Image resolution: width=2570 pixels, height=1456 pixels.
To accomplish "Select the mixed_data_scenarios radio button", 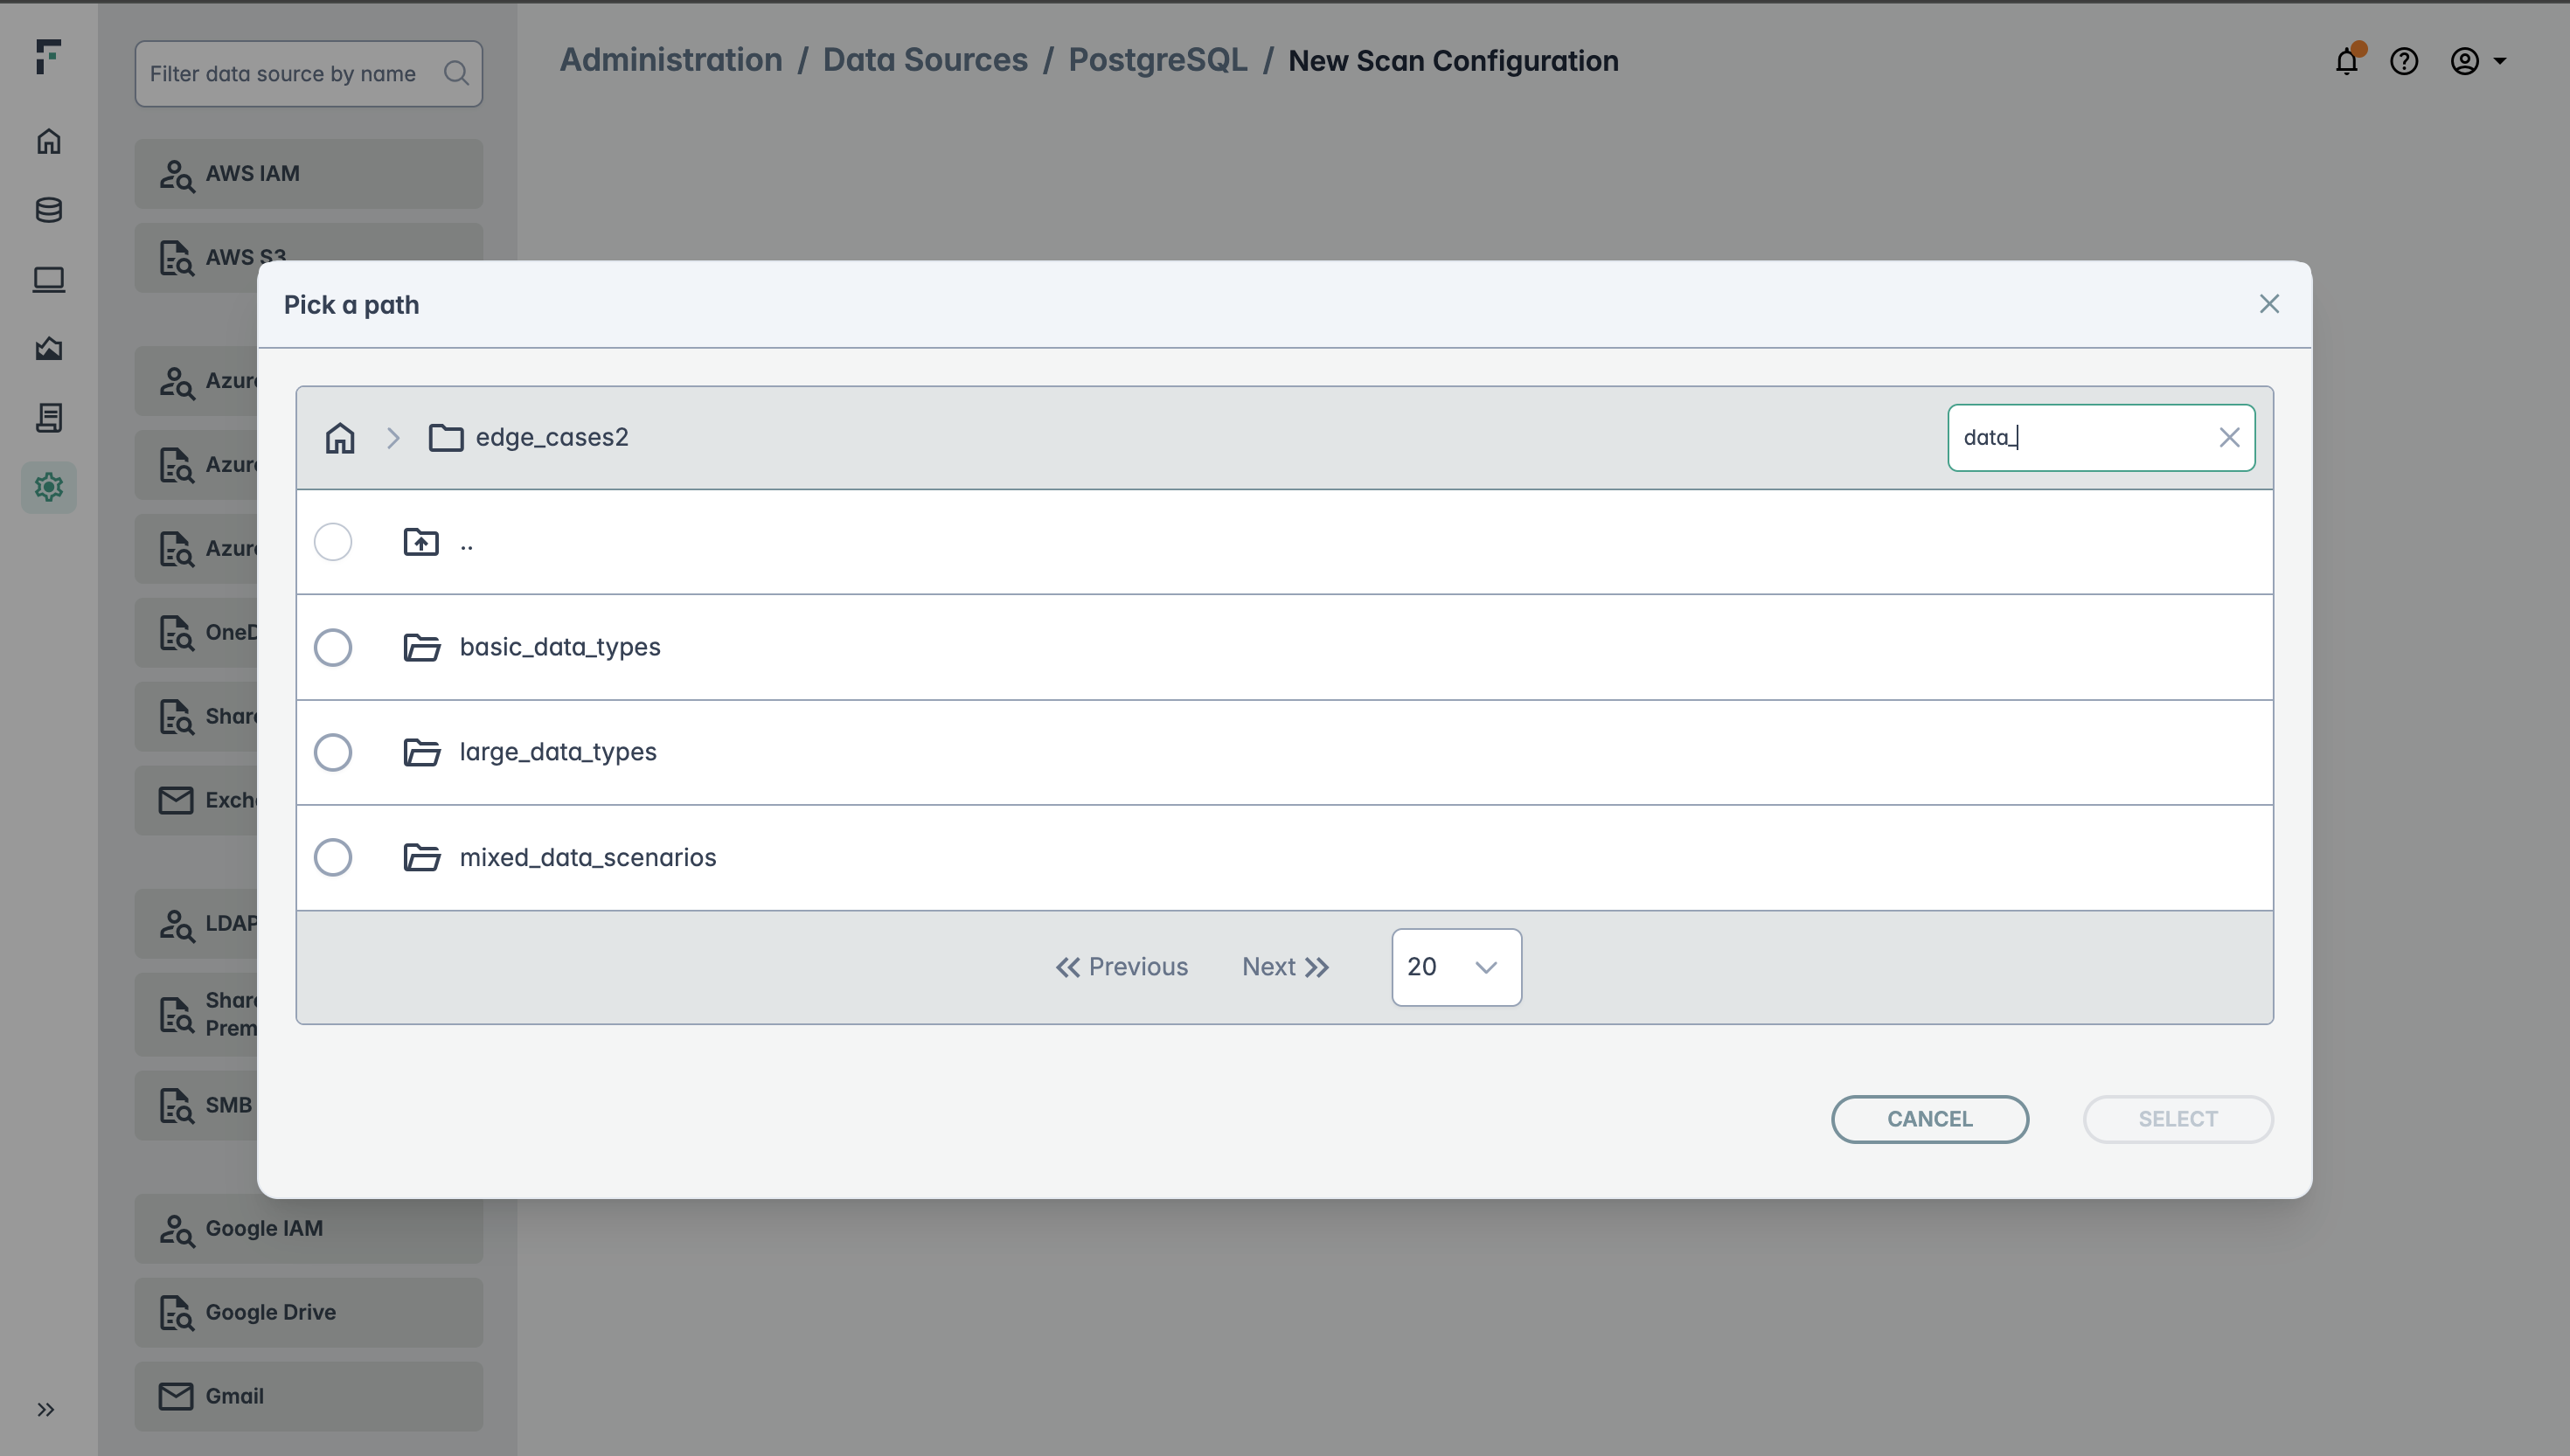I will 333,857.
